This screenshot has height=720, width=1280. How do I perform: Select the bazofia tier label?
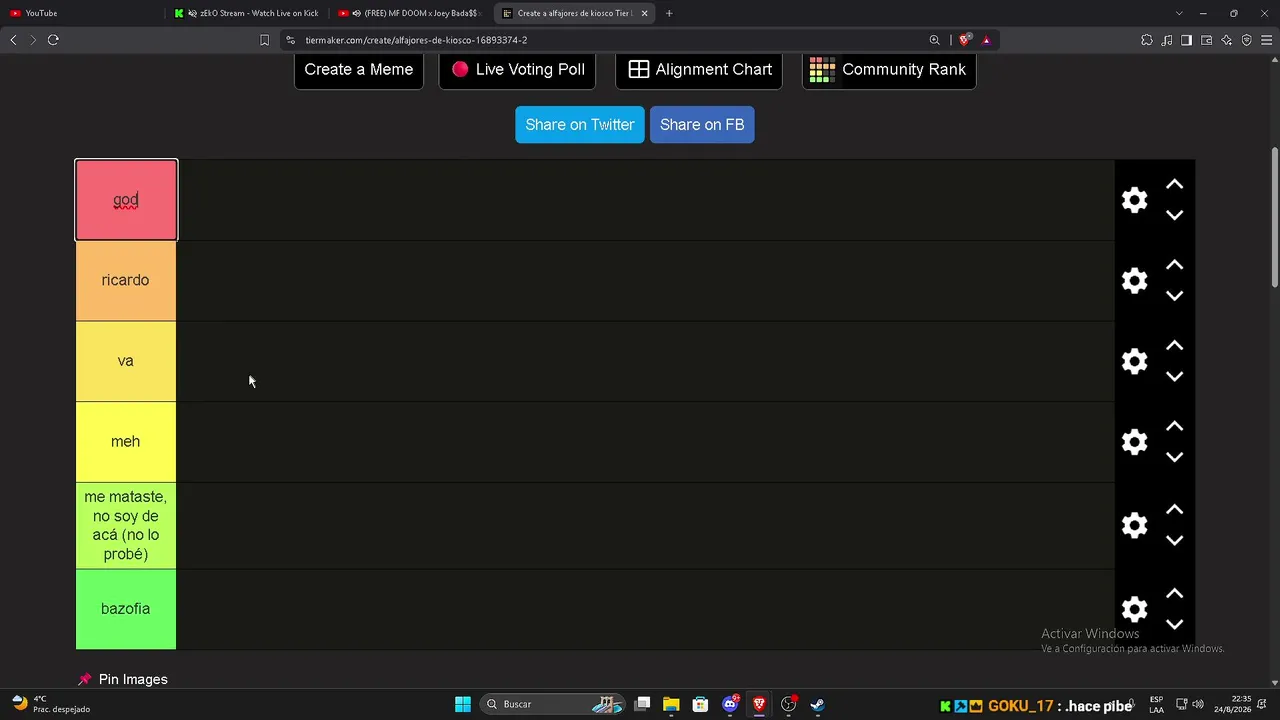(126, 609)
